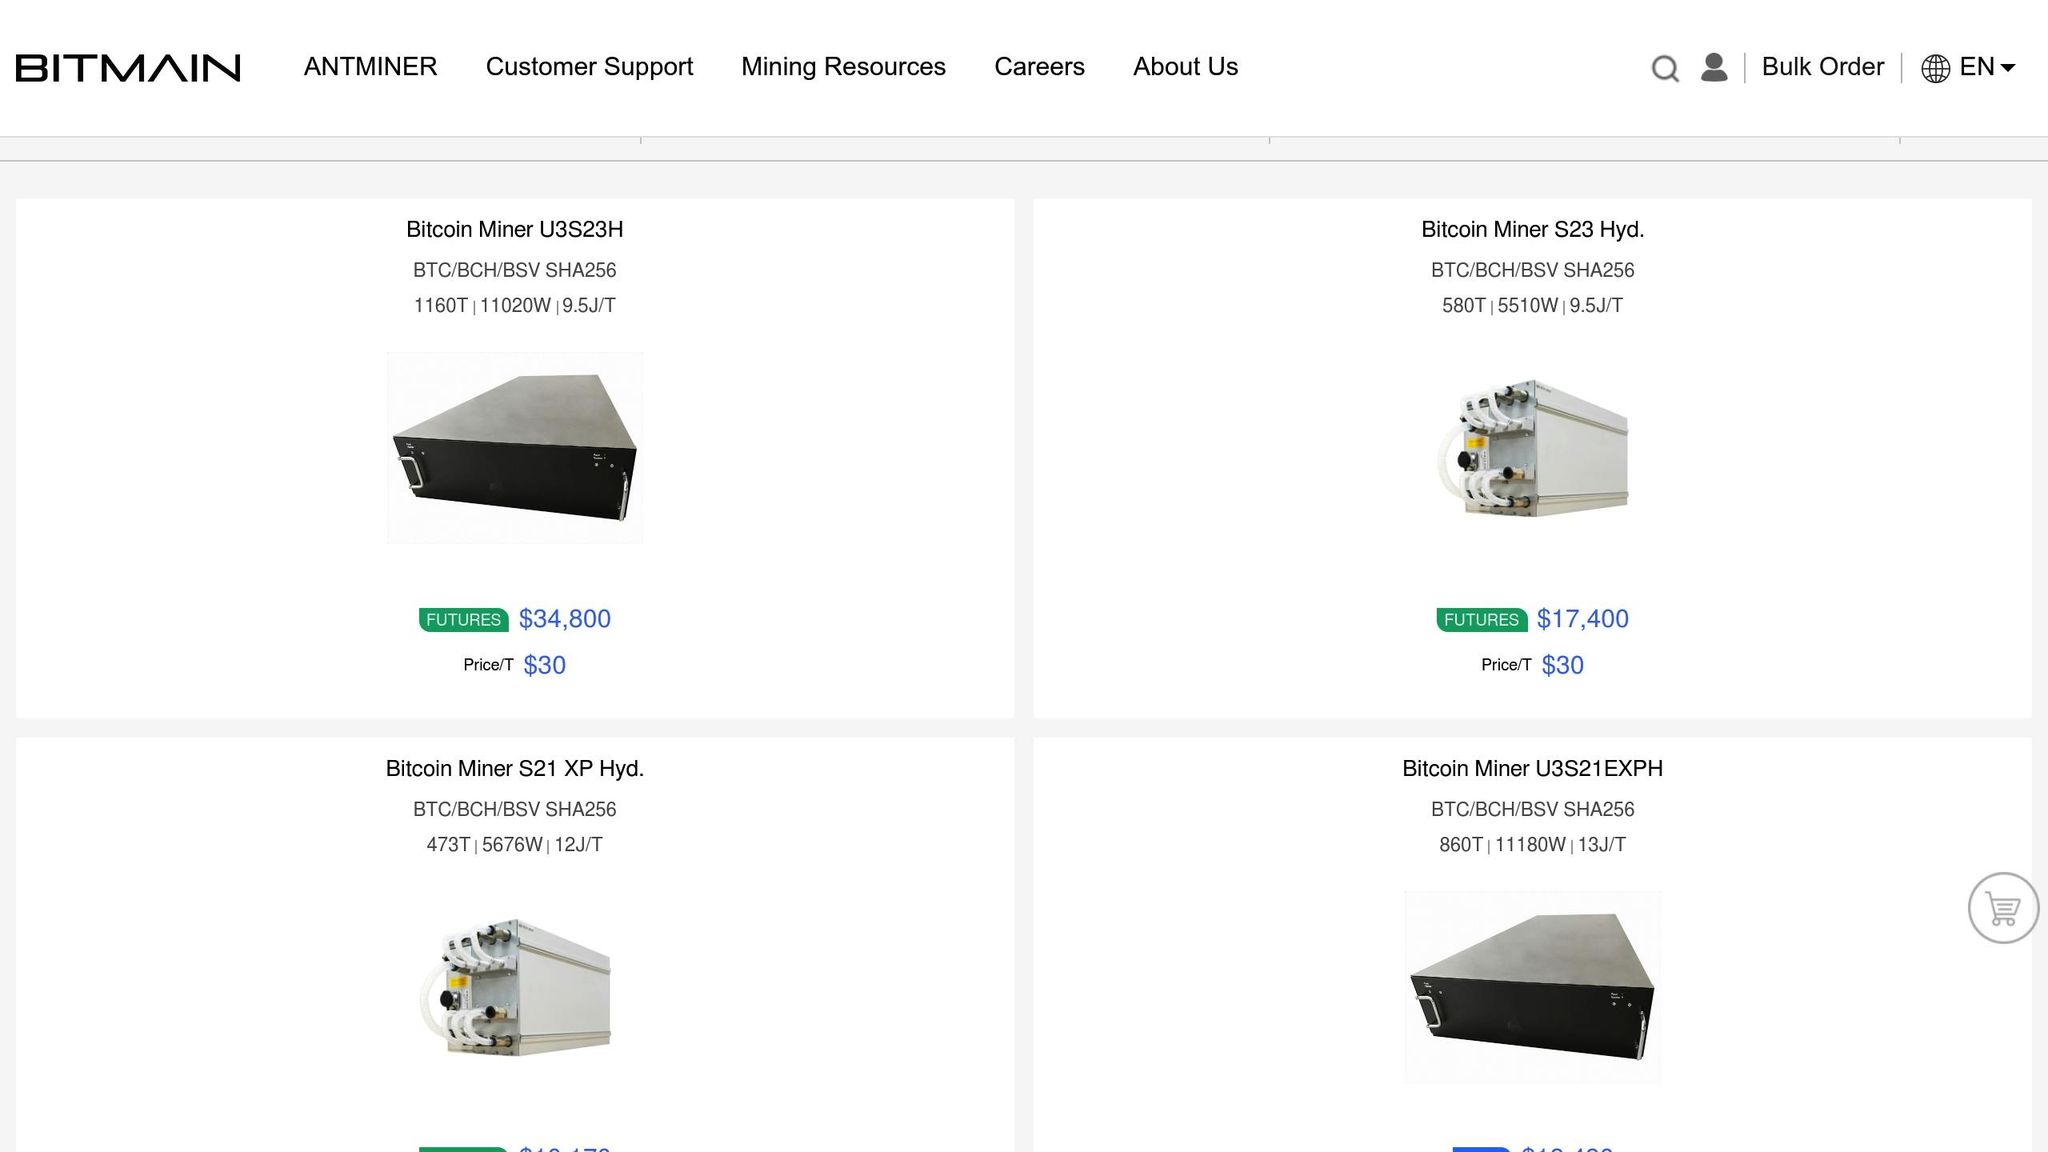2048x1152 pixels.
Task: Open the Mining Resources menu
Action: point(843,66)
